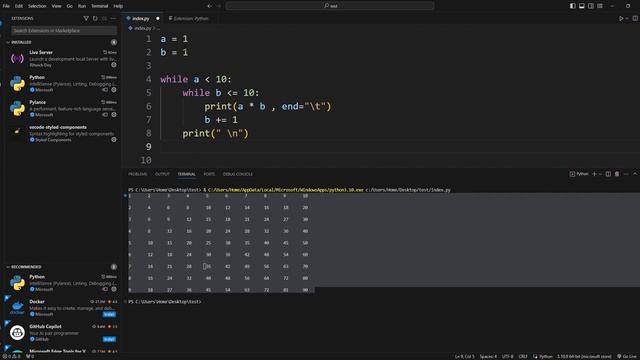Viewport: 640px width, 360px height.
Task: Create a new terminal with plus icon
Action: tap(594, 174)
